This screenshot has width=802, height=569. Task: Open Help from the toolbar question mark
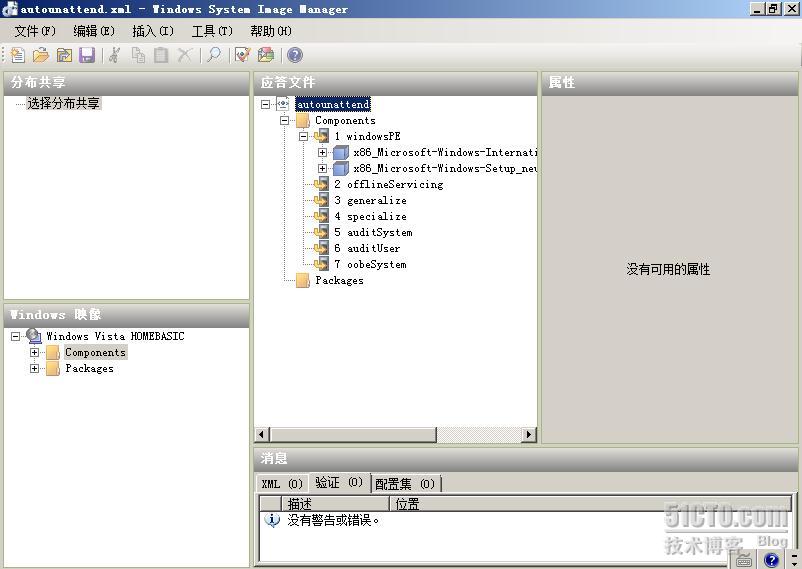coord(295,55)
